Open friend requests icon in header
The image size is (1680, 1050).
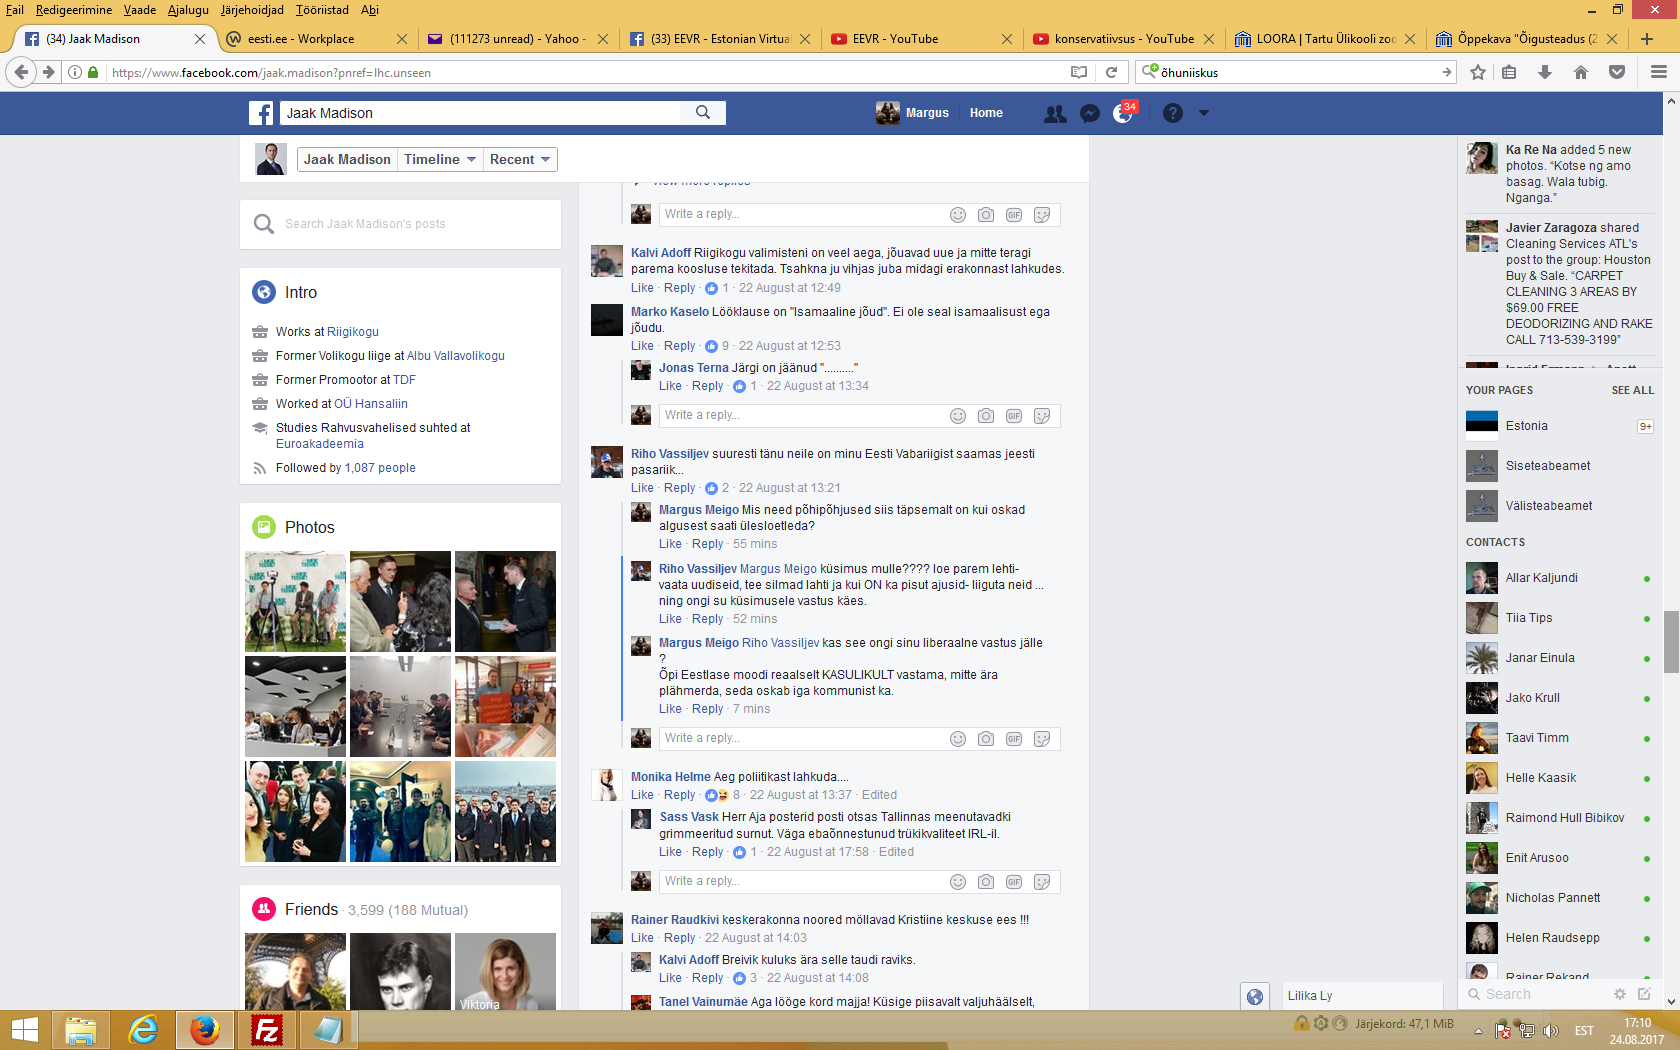click(x=1055, y=113)
